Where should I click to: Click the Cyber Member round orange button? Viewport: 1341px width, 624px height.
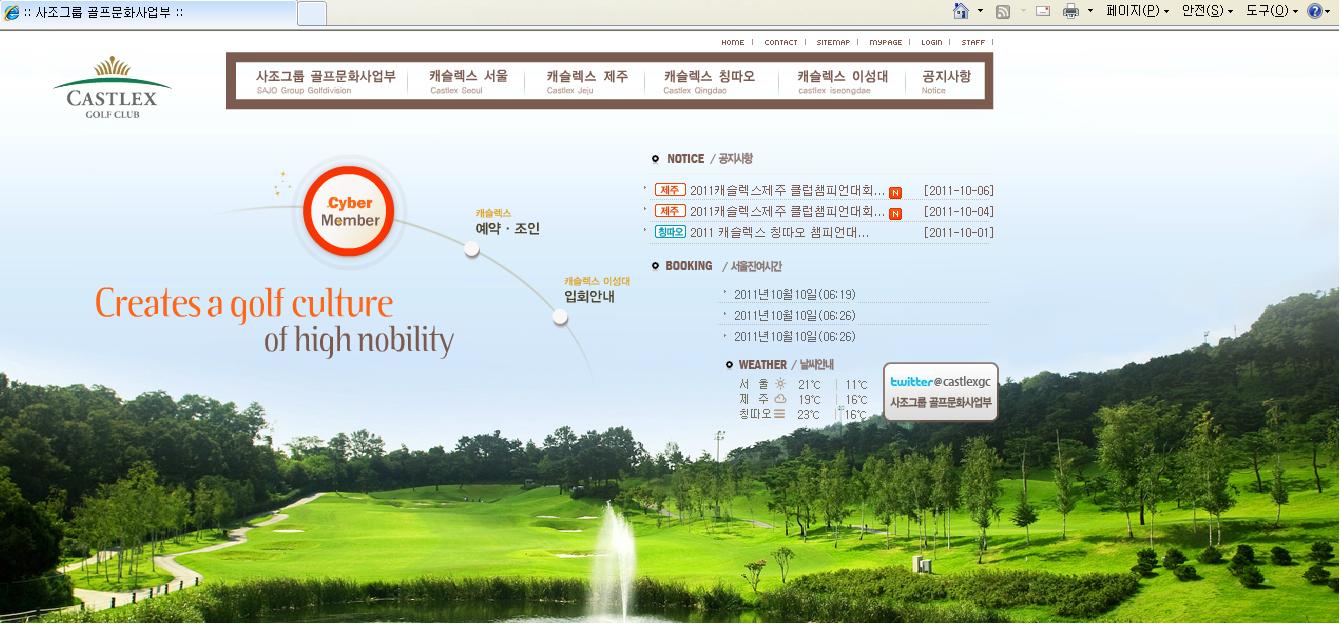pyautogui.click(x=349, y=211)
